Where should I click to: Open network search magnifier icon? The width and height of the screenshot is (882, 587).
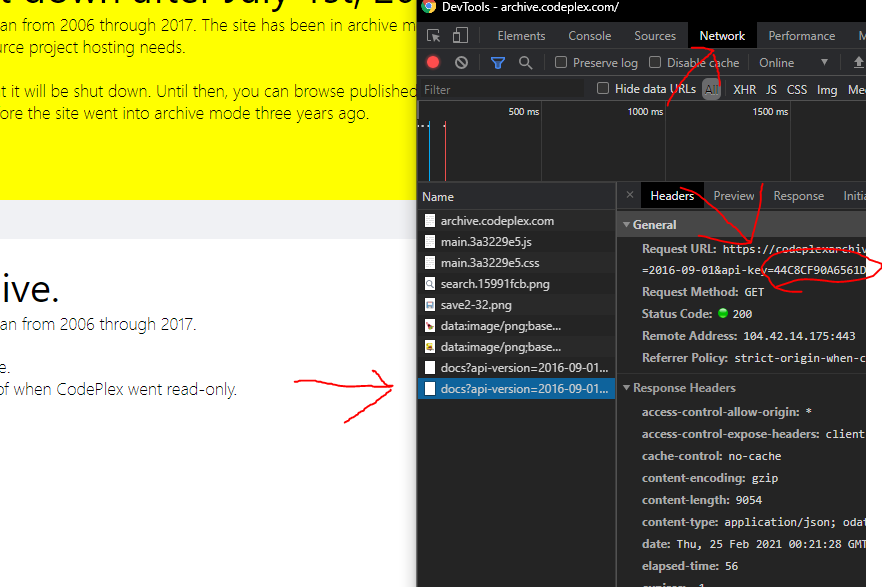[x=525, y=62]
